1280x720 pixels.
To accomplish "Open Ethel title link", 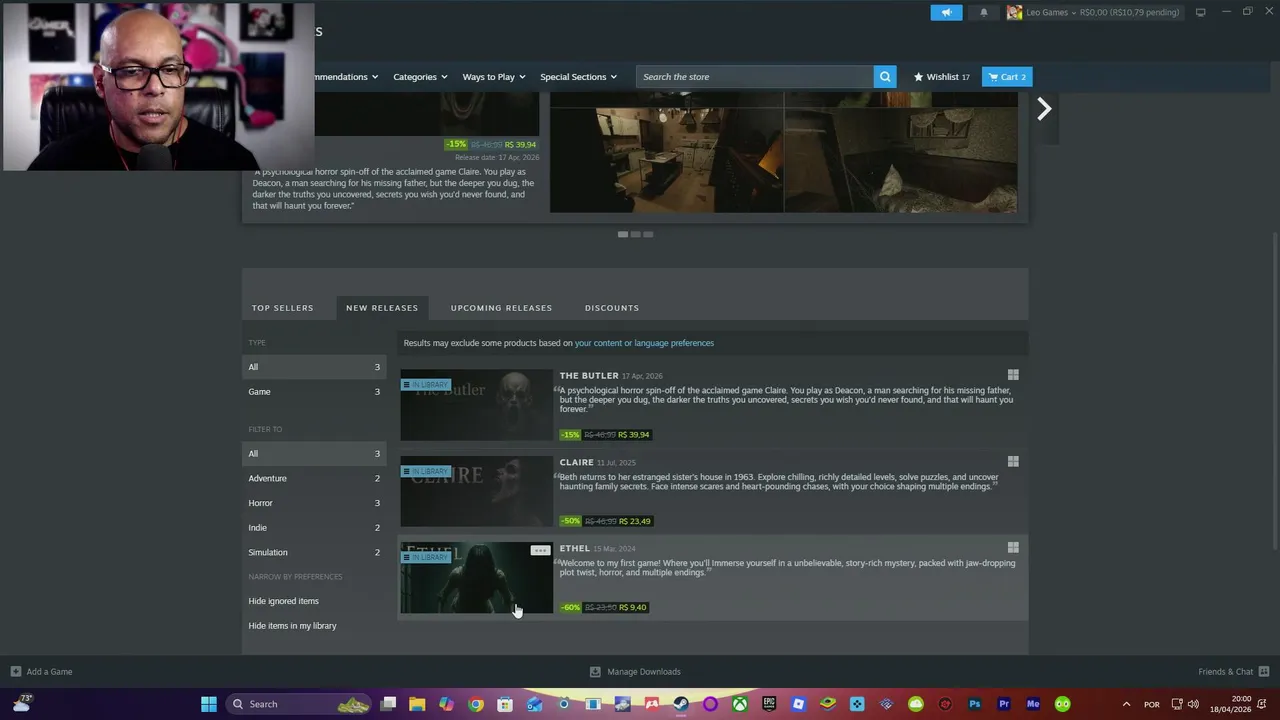I will (x=575, y=548).
